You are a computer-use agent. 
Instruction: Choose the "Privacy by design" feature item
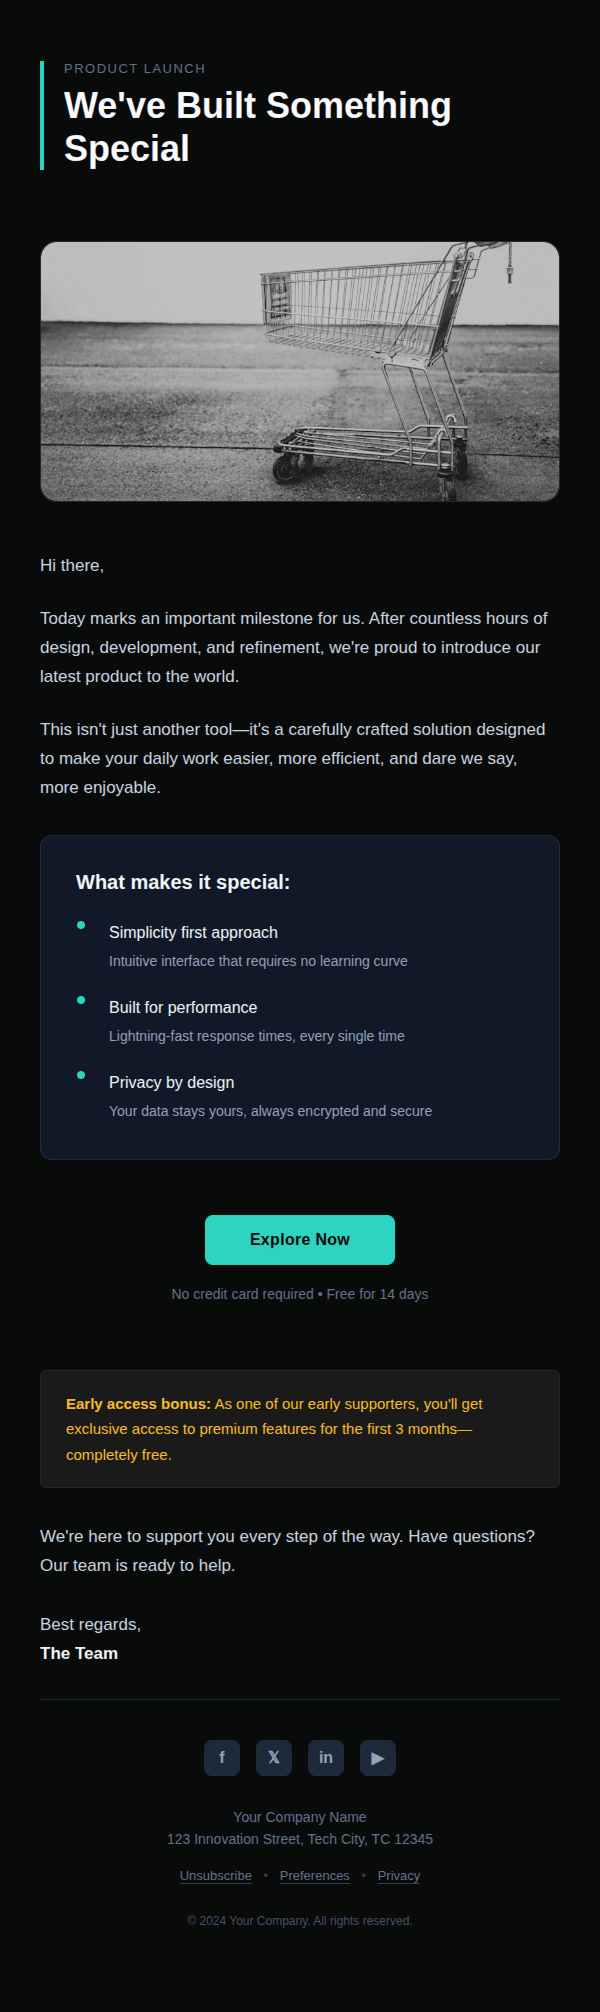pyautogui.click(x=172, y=1082)
